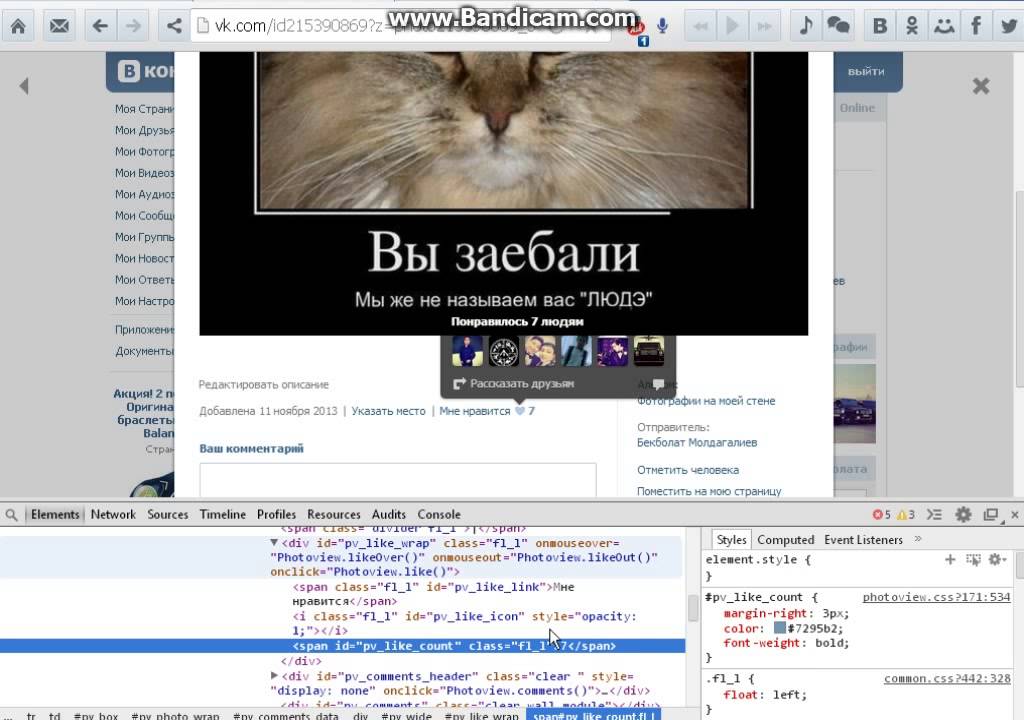This screenshot has height=720, width=1024.
Task: Click the media fast-forward button in toolbar
Action: tap(764, 26)
